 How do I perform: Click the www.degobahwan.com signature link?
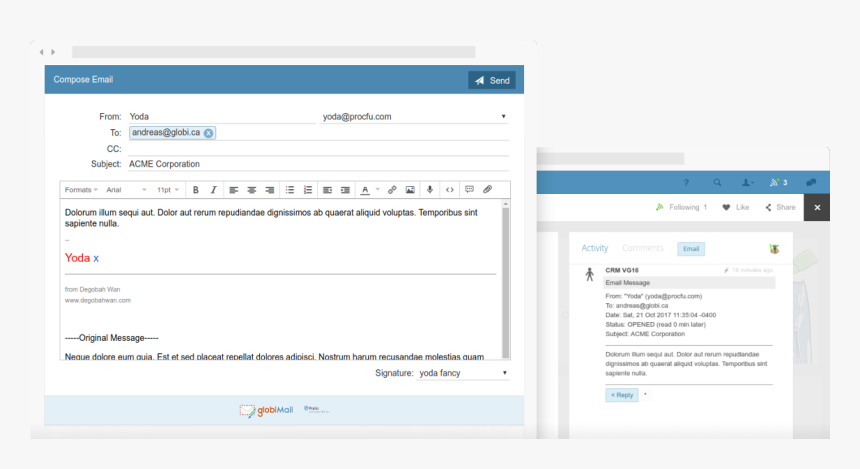[98, 301]
